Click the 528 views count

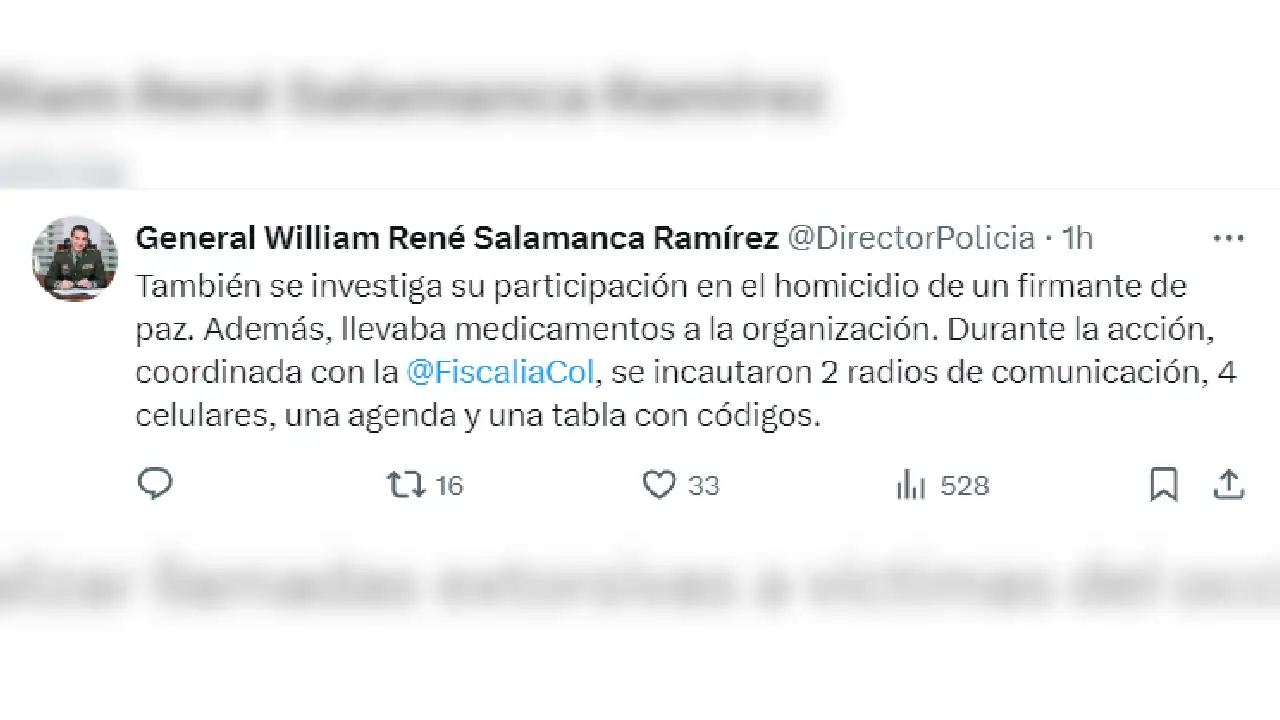click(965, 486)
